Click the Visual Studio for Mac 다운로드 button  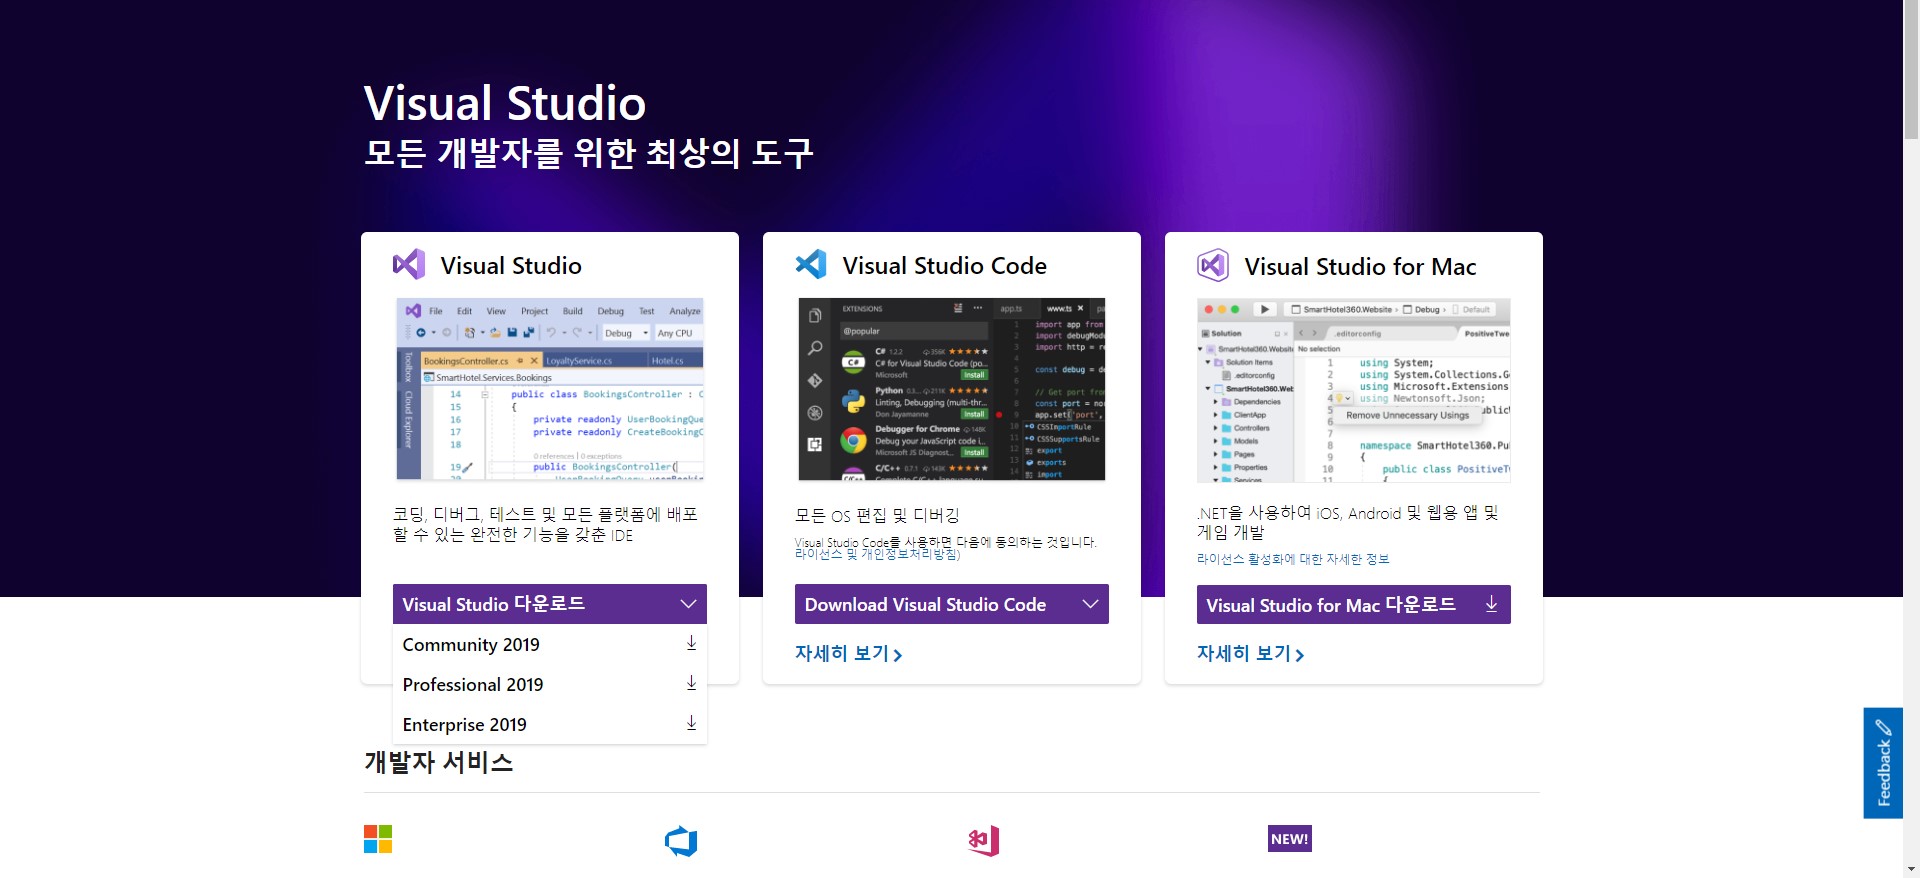coord(1354,604)
